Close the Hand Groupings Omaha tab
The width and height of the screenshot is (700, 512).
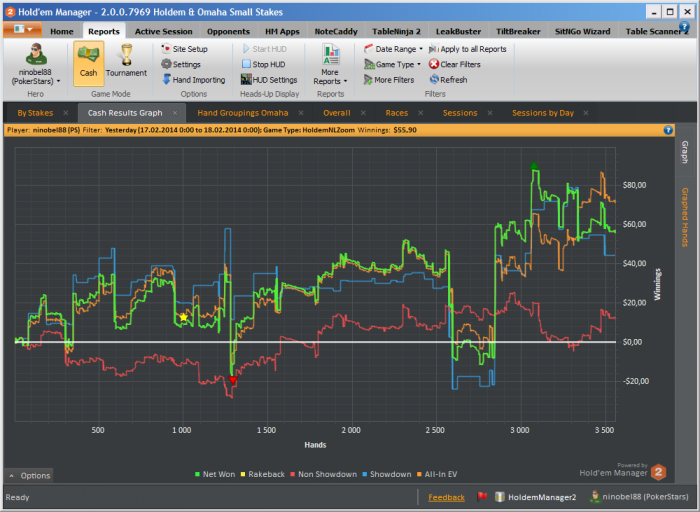pos(301,113)
